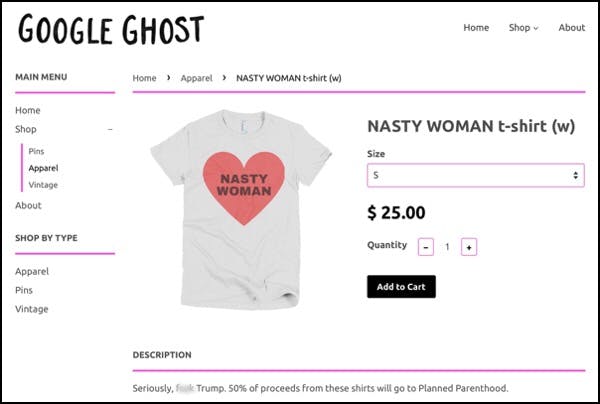Collapse the Shop submenu in sidebar
This screenshot has width=600, height=404.
click(110, 130)
